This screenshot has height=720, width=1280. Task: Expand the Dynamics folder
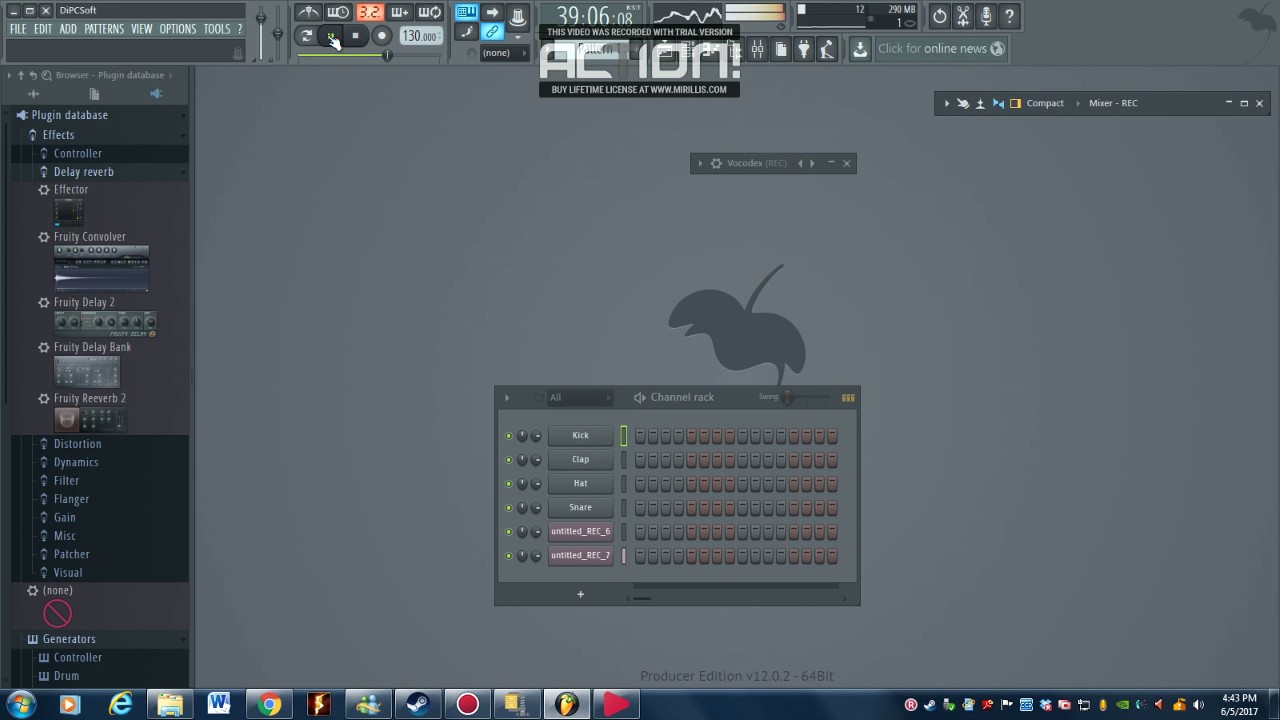[x=76, y=462]
